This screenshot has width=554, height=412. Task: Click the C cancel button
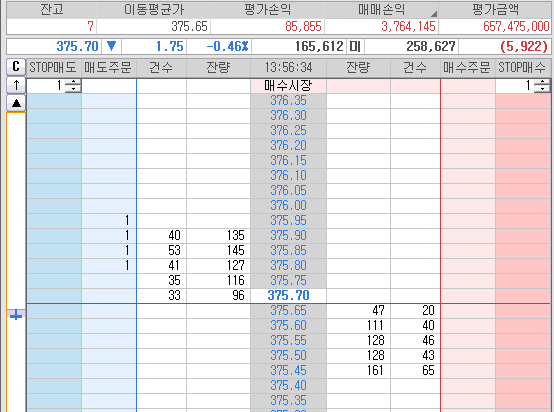(x=16, y=67)
